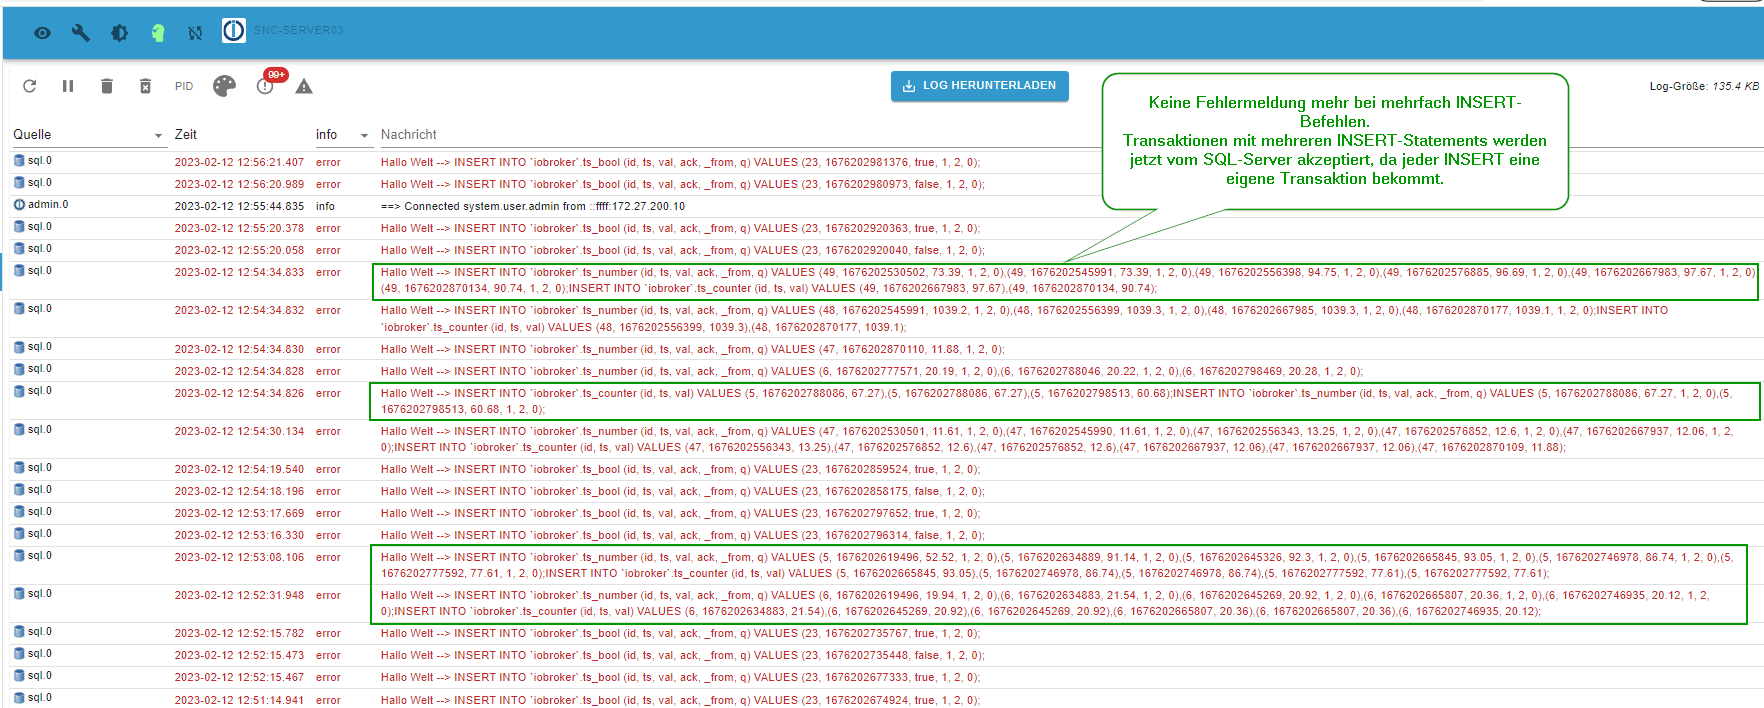The height and width of the screenshot is (708, 1764).
Task: Select timestamp 2023-02-12 12:53:08.106
Action: [239, 557]
